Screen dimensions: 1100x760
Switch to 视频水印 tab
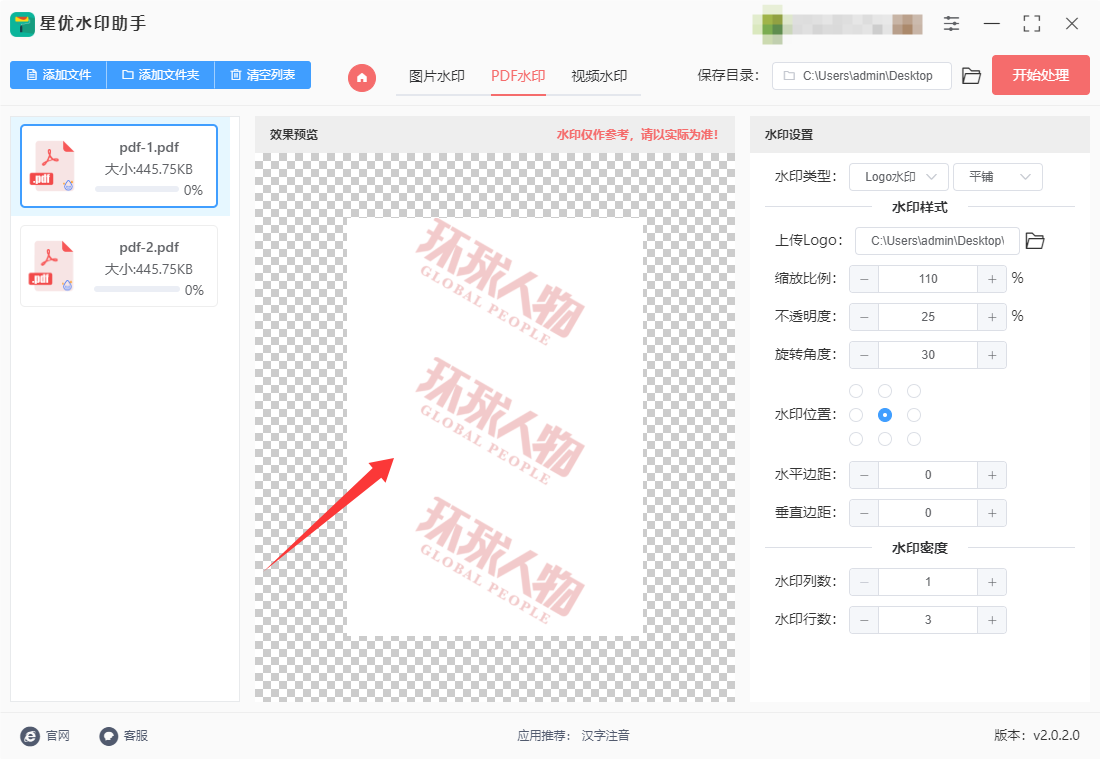[x=599, y=76]
